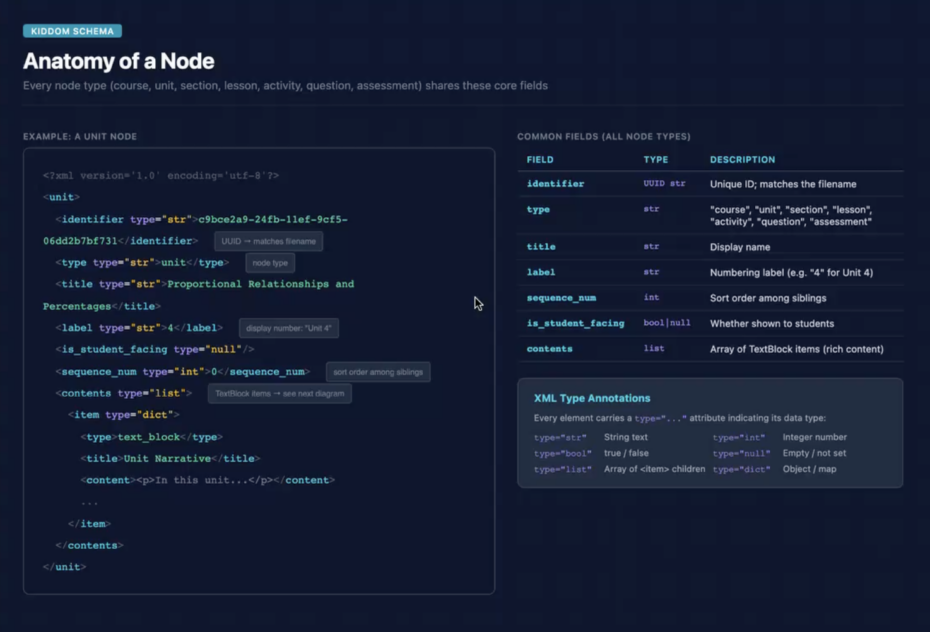Screen dimensions: 930x632
Task: Click the type="bool" annotation entry
Action: click(x=562, y=454)
